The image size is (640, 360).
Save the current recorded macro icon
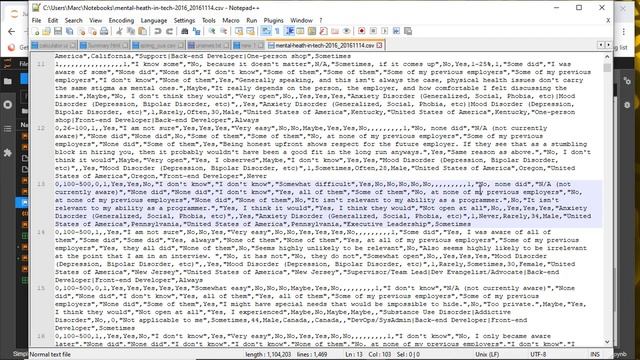pos(408,31)
